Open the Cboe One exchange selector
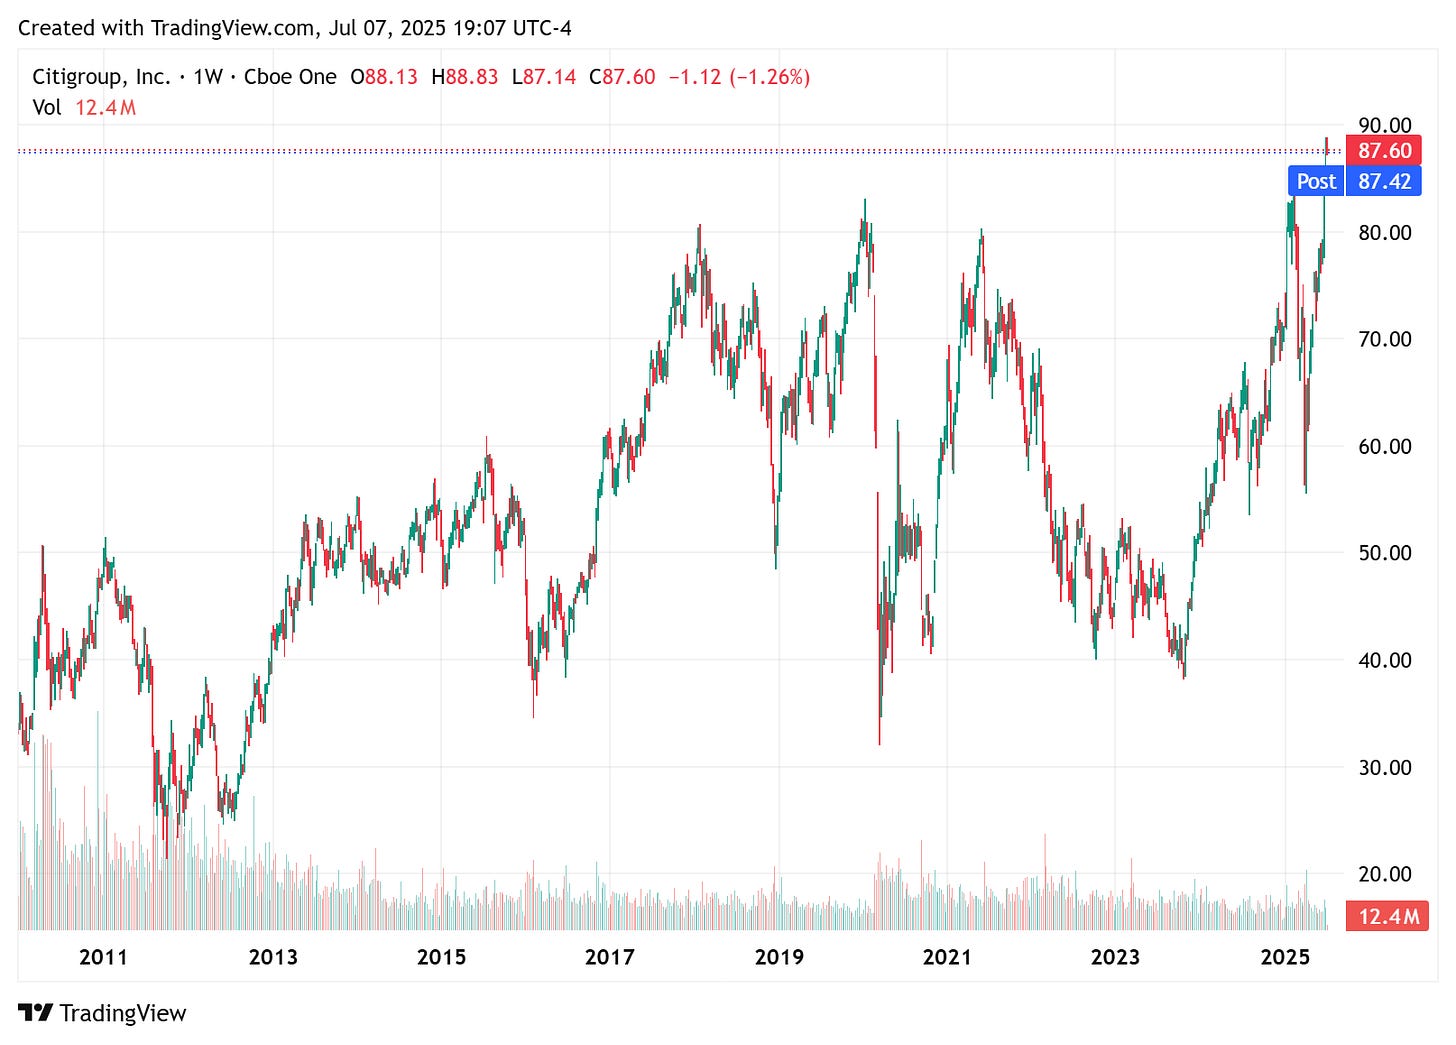The height and width of the screenshot is (1045, 1456). (x=292, y=76)
